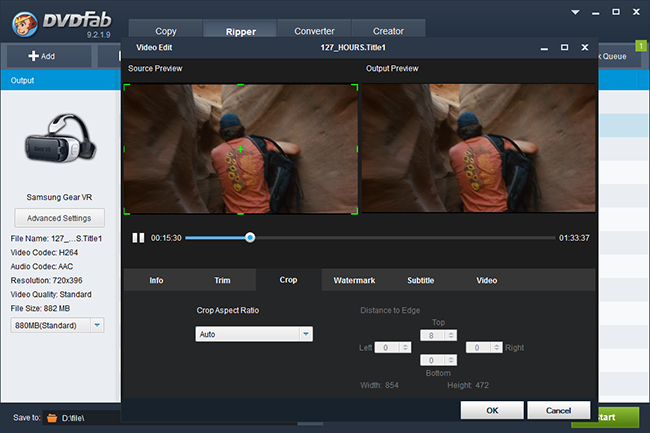
Task: Click the Left distance value field
Action: coord(387,347)
